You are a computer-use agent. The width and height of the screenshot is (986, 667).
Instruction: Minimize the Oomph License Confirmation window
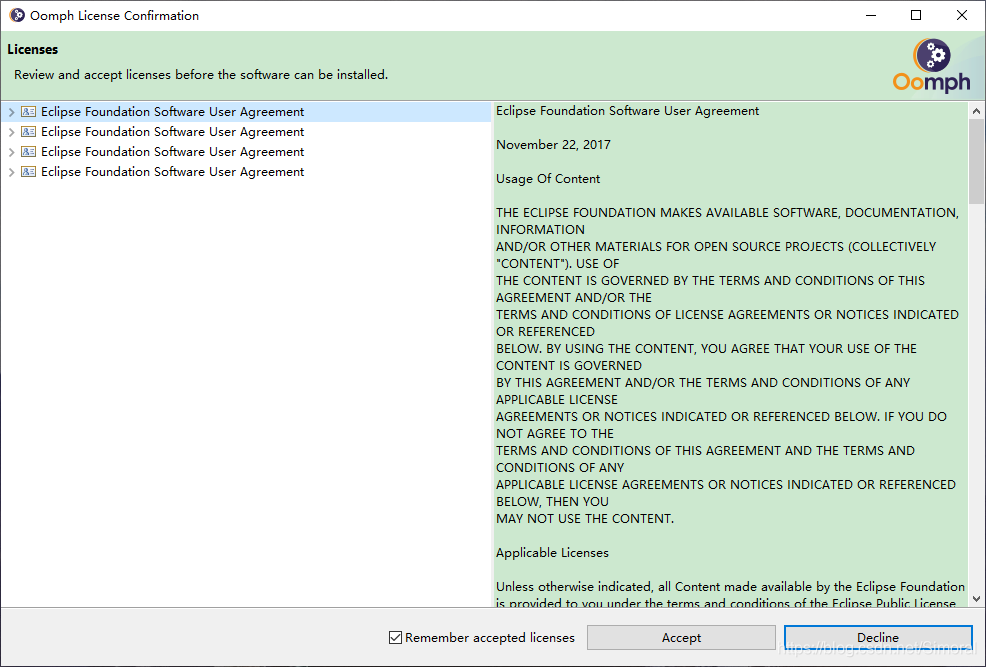[871, 15]
